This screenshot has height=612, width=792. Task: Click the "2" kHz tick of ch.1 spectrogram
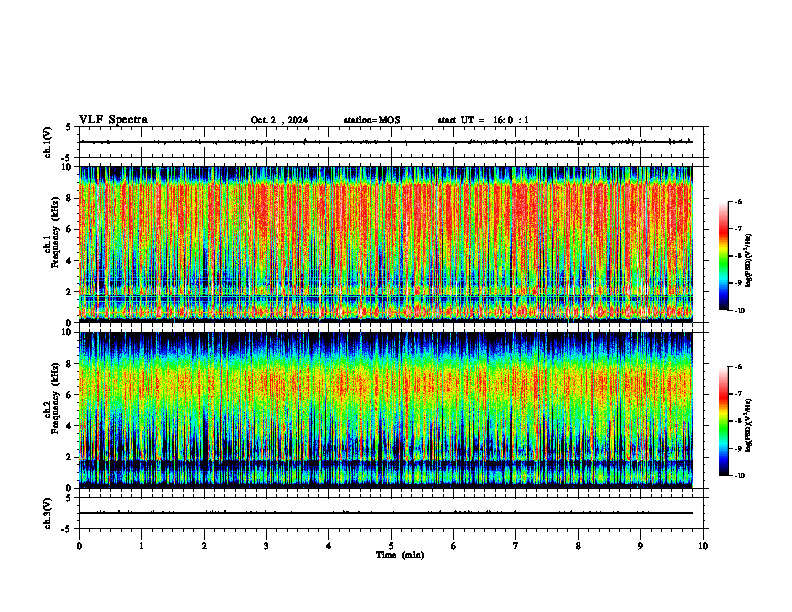click(x=70, y=292)
